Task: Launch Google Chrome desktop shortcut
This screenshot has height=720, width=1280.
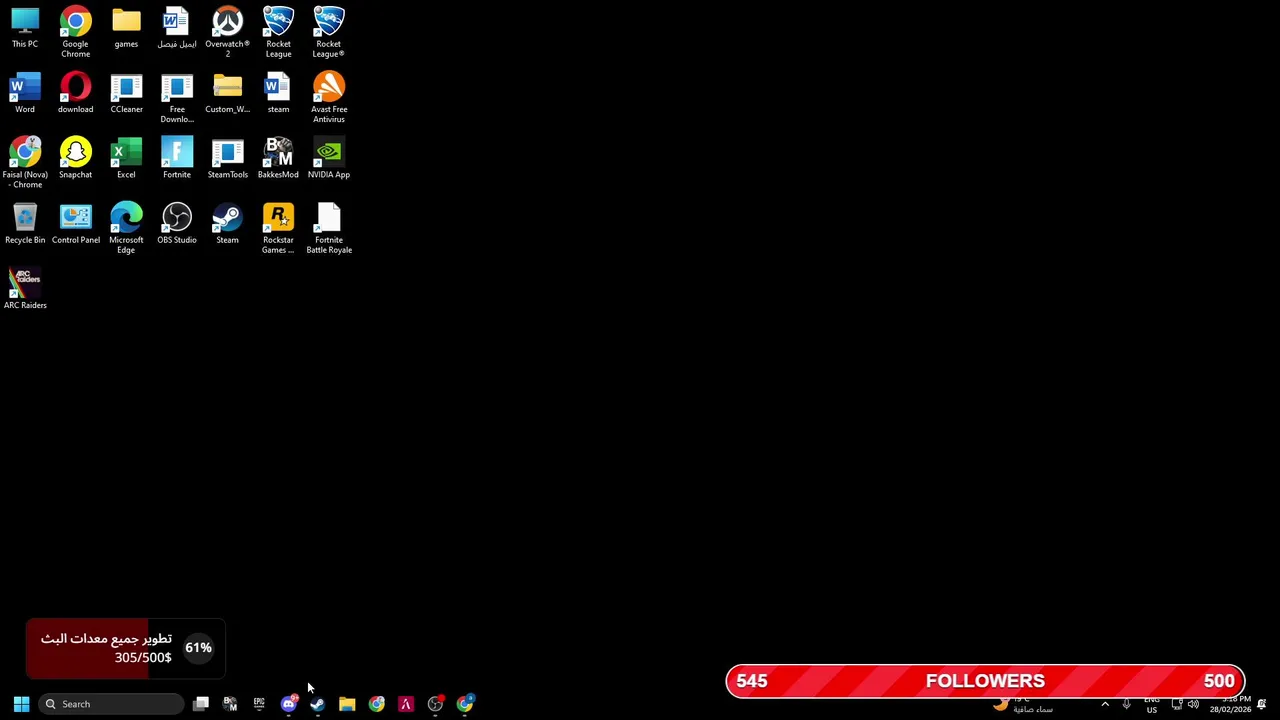Action: [75, 32]
